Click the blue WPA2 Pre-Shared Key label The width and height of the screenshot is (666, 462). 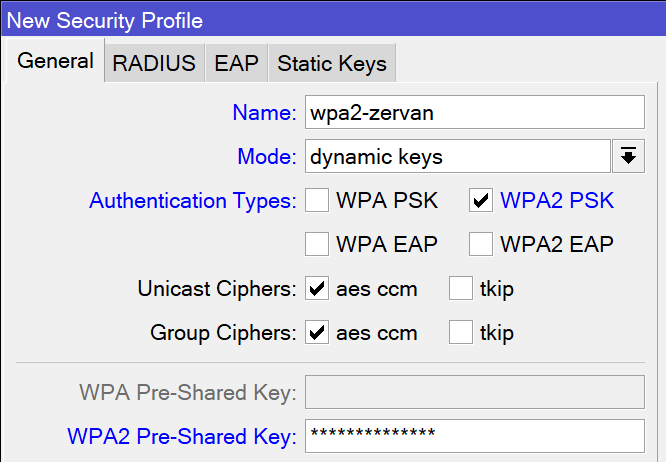point(181,436)
